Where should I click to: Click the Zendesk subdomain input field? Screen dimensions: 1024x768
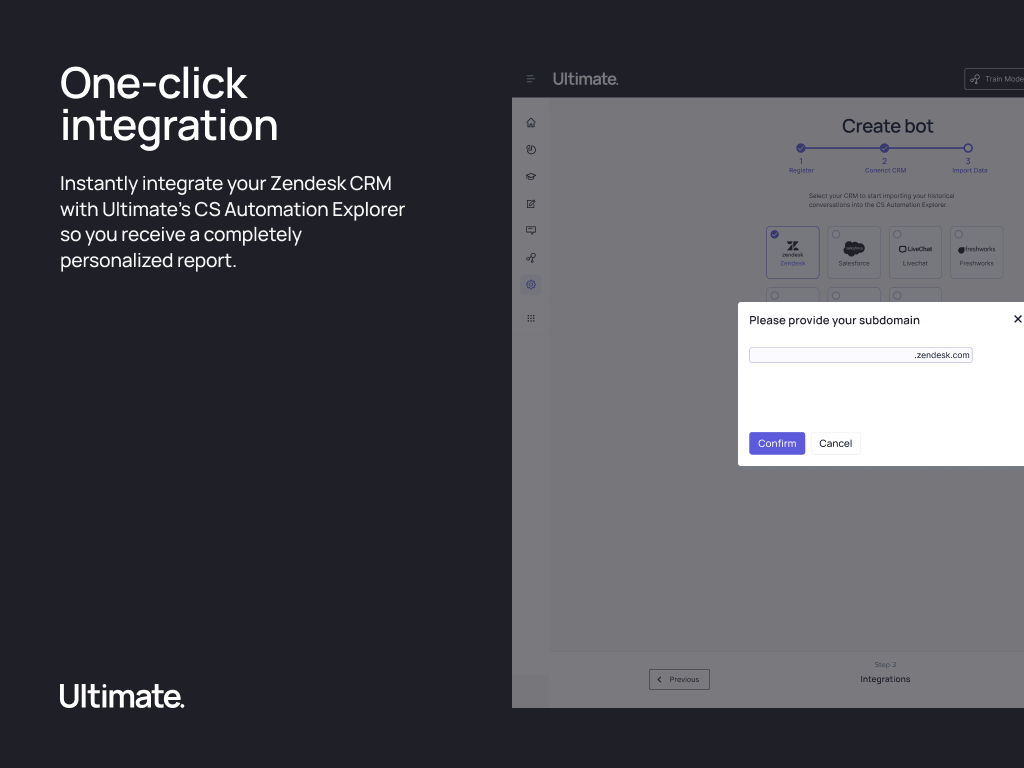click(x=830, y=355)
